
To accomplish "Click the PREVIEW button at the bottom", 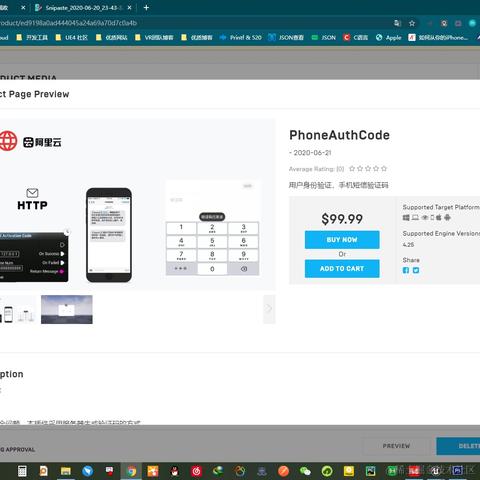I will click(396, 446).
